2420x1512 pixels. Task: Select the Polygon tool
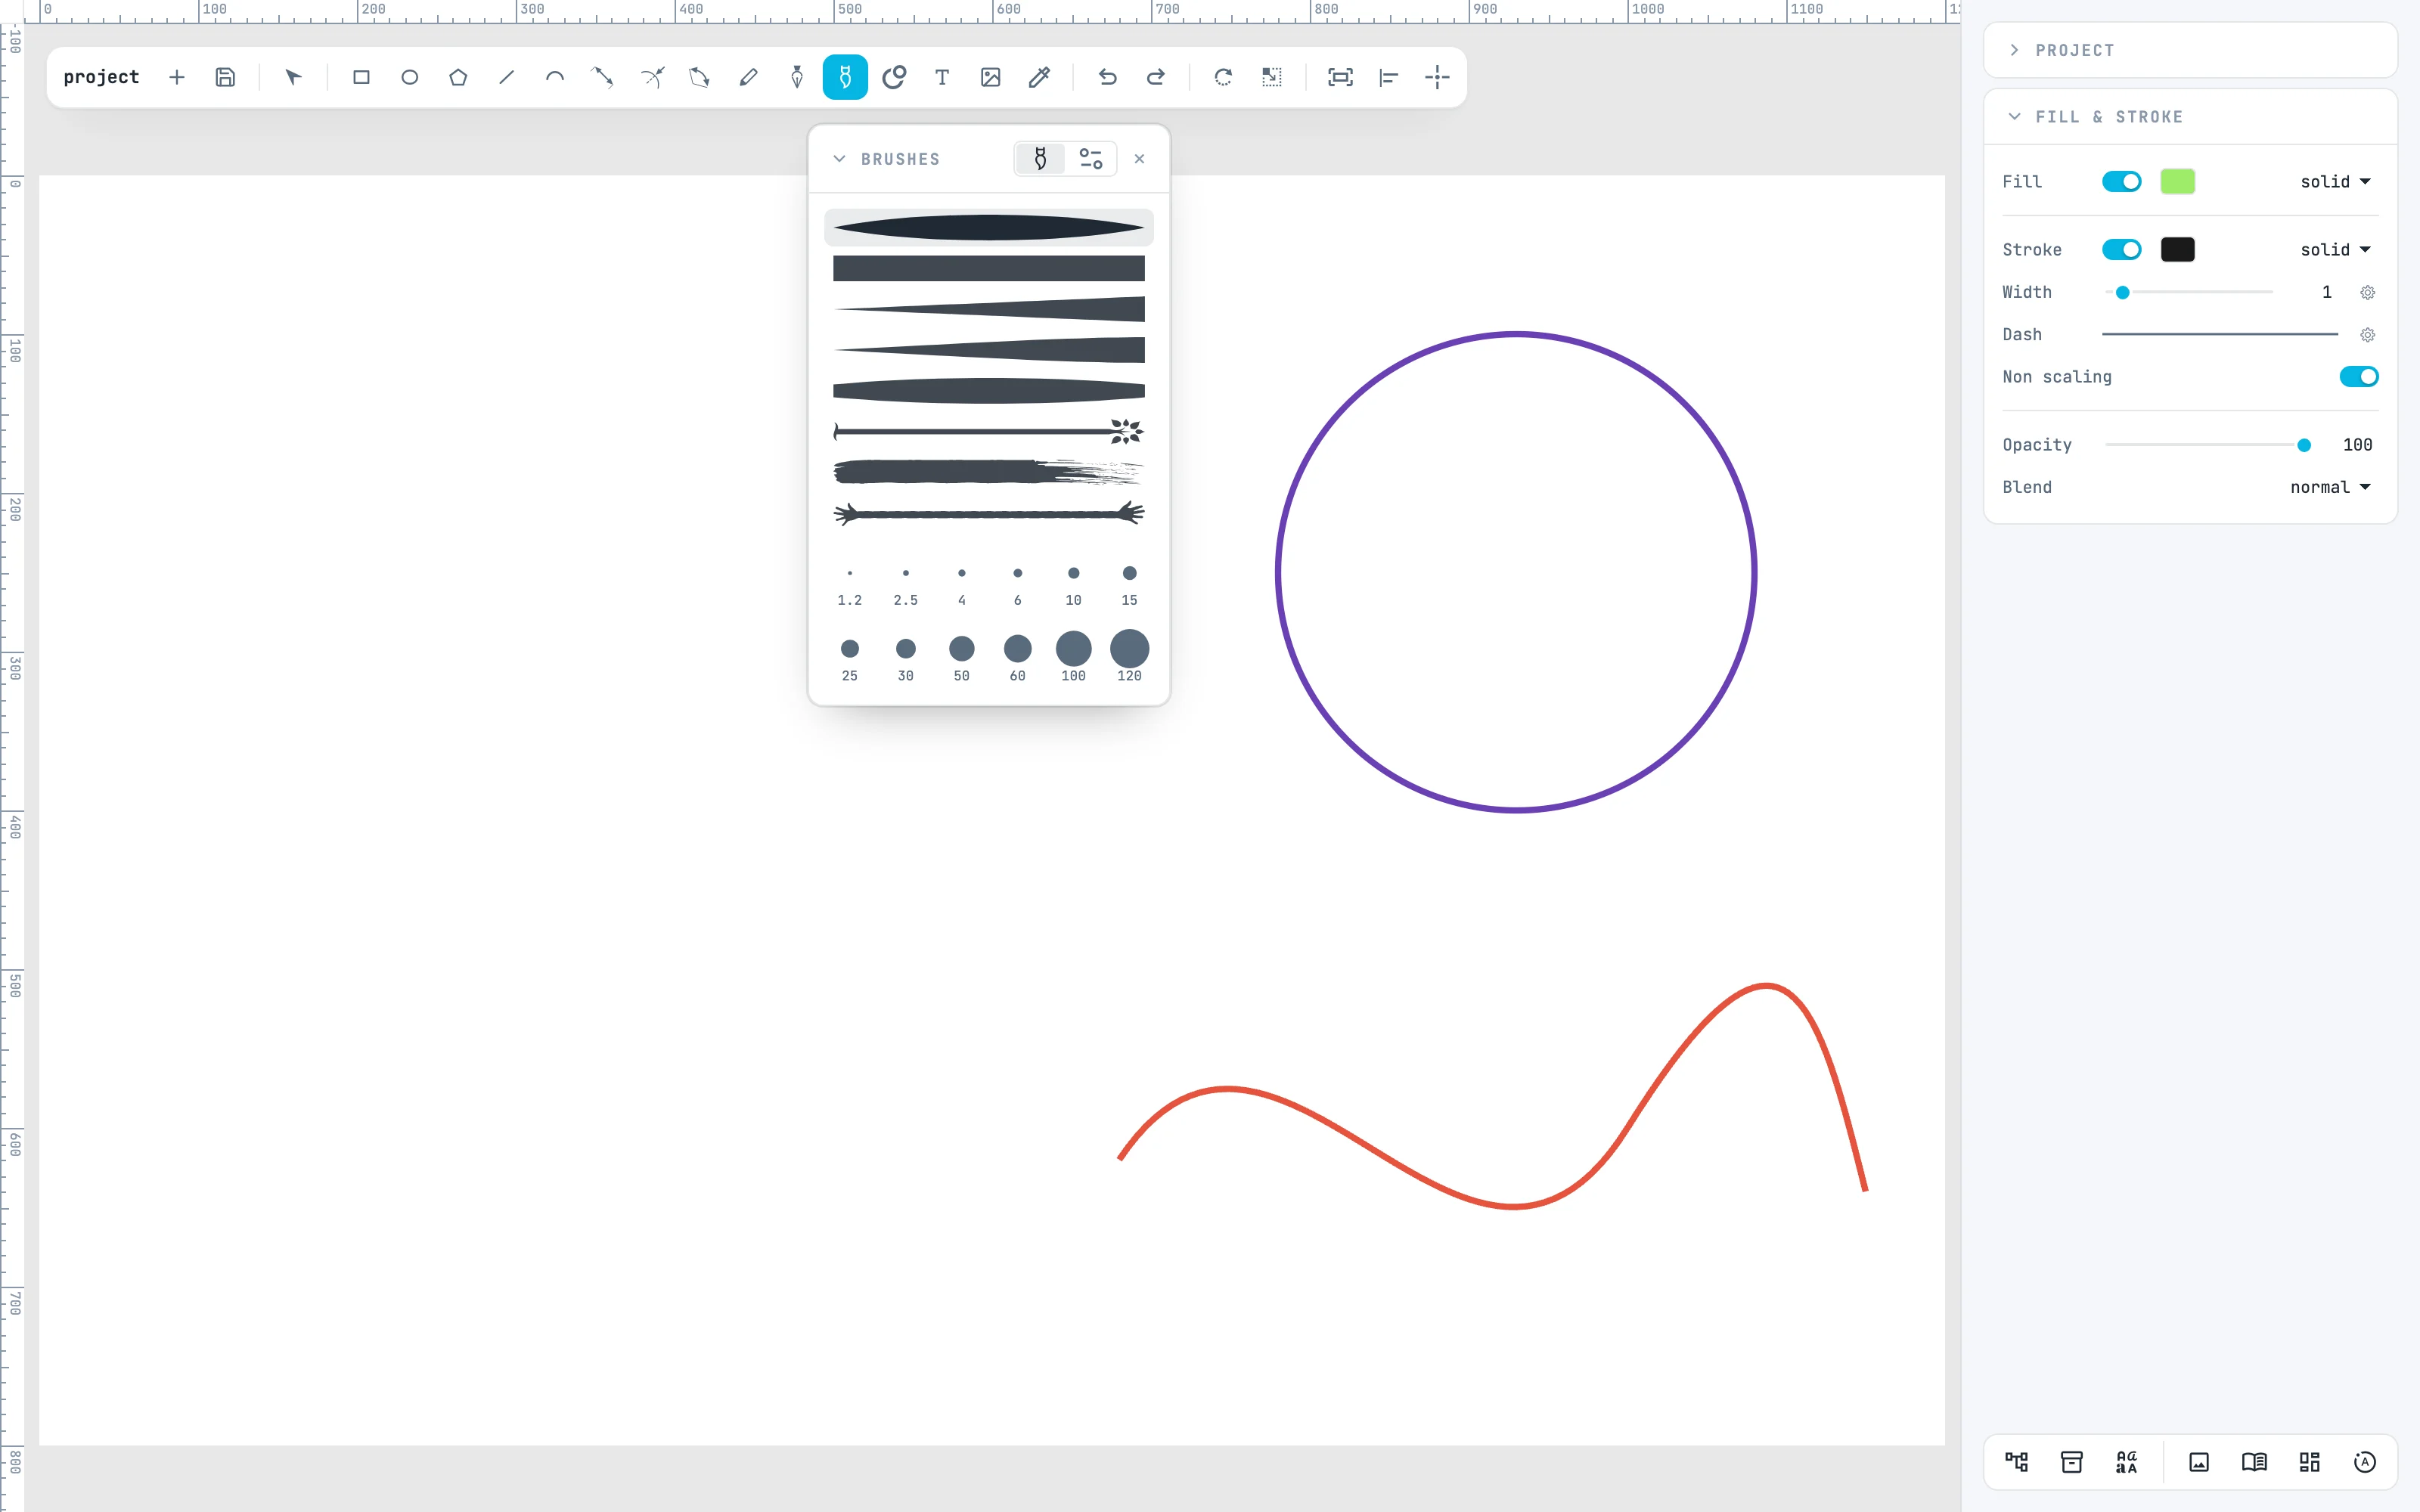[x=458, y=77]
